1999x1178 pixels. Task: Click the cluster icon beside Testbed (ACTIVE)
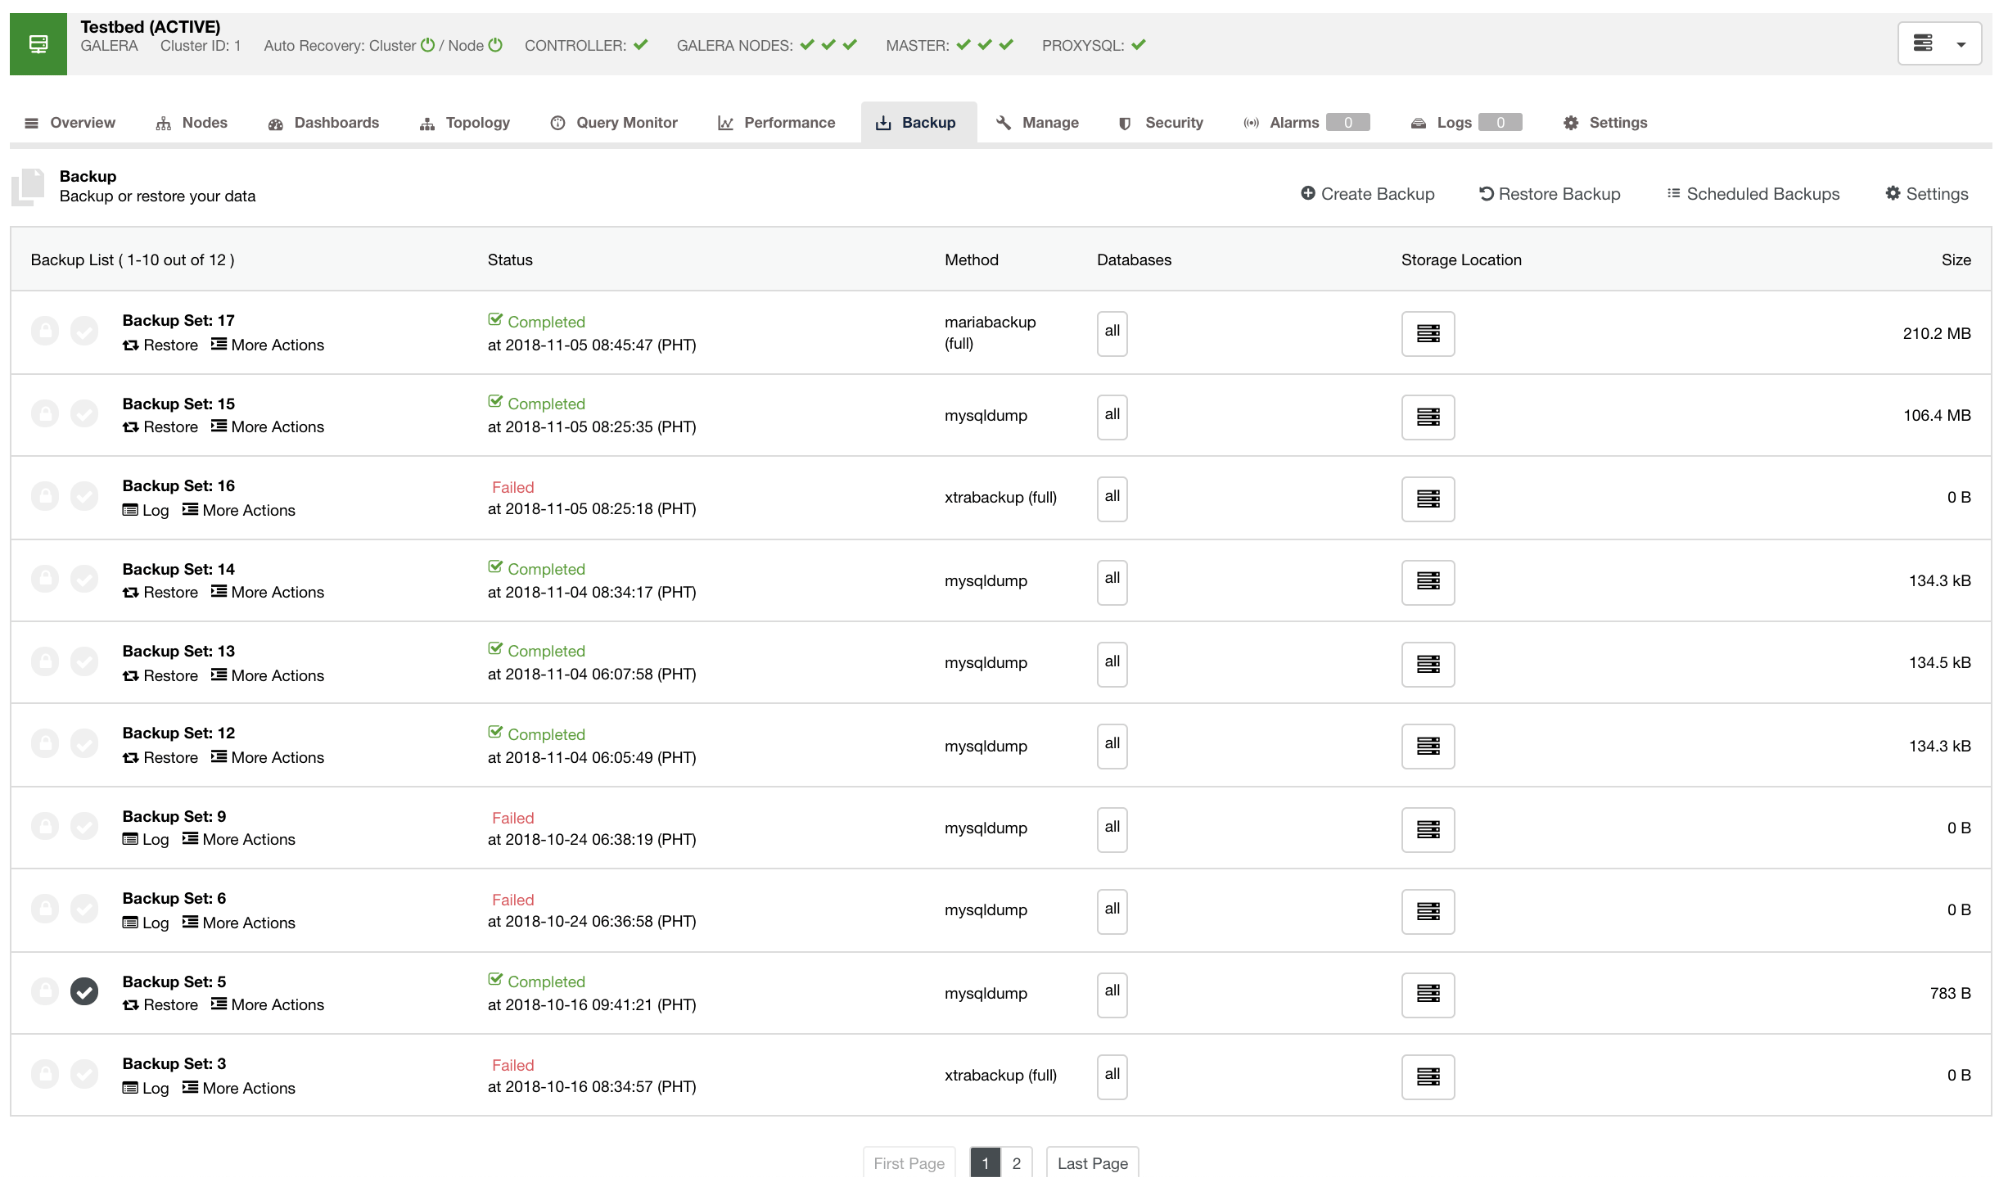click(x=37, y=43)
